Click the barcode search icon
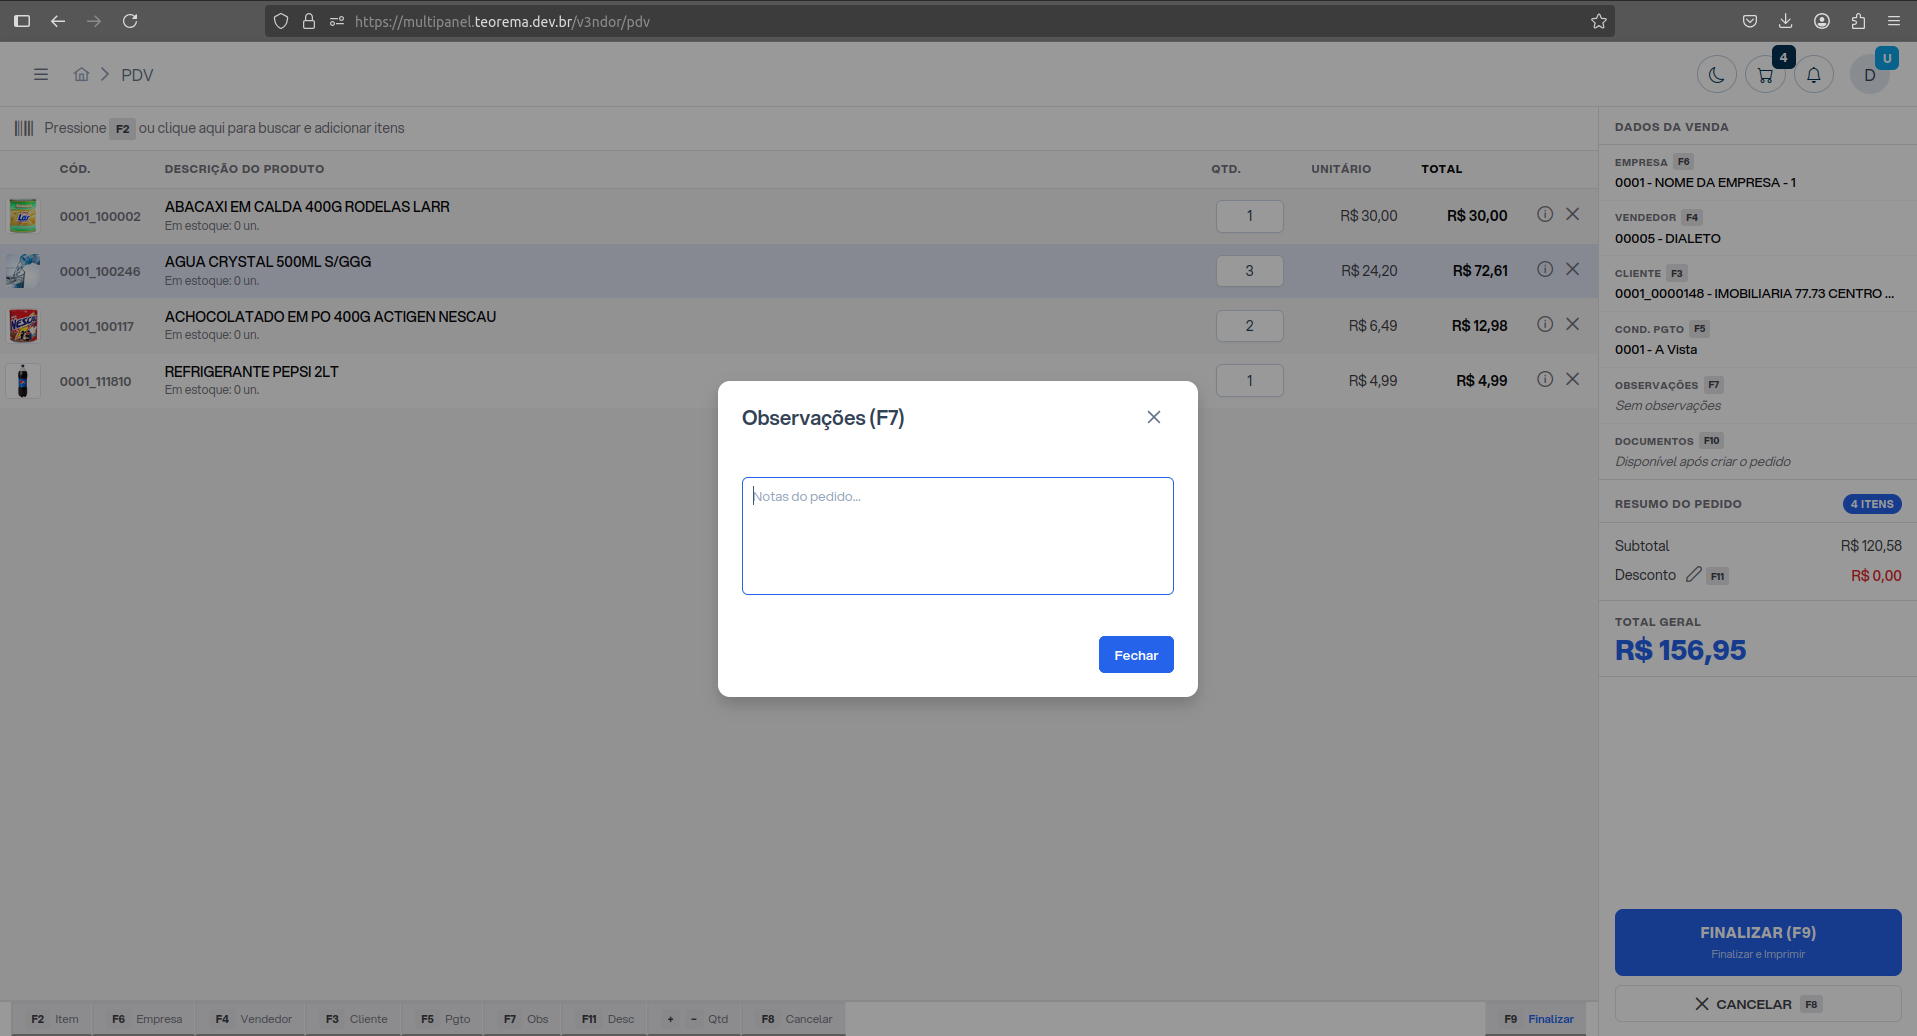The image size is (1917, 1036). point(24,128)
